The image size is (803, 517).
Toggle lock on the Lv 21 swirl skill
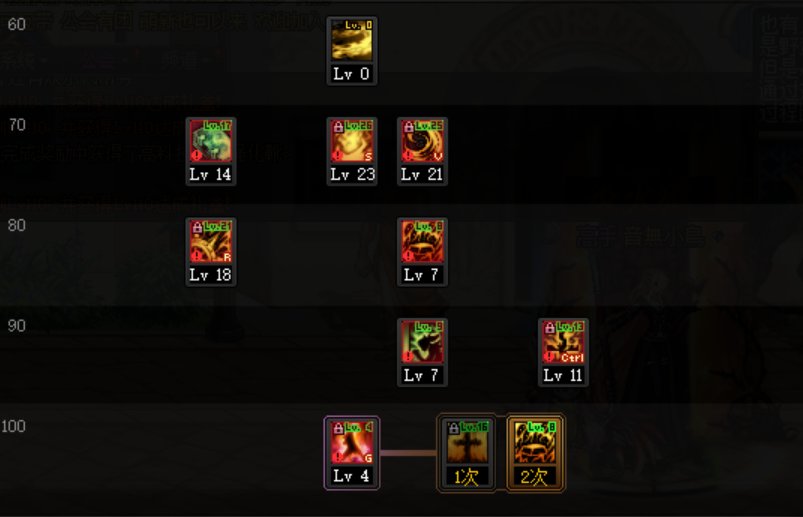tap(408, 126)
